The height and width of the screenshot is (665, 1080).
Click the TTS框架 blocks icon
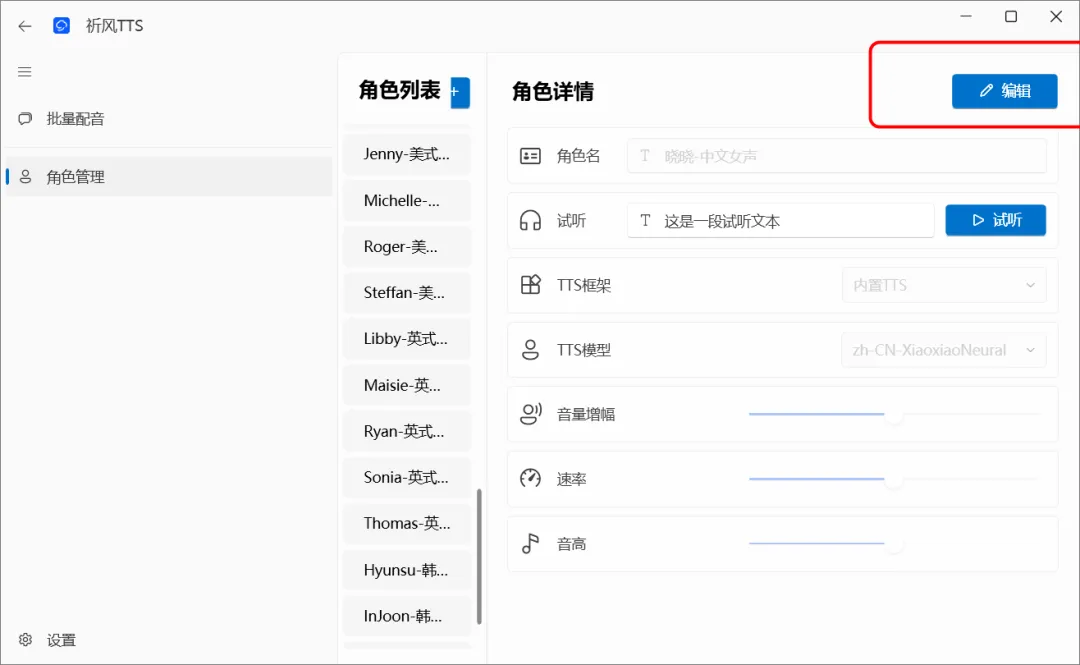[530, 285]
